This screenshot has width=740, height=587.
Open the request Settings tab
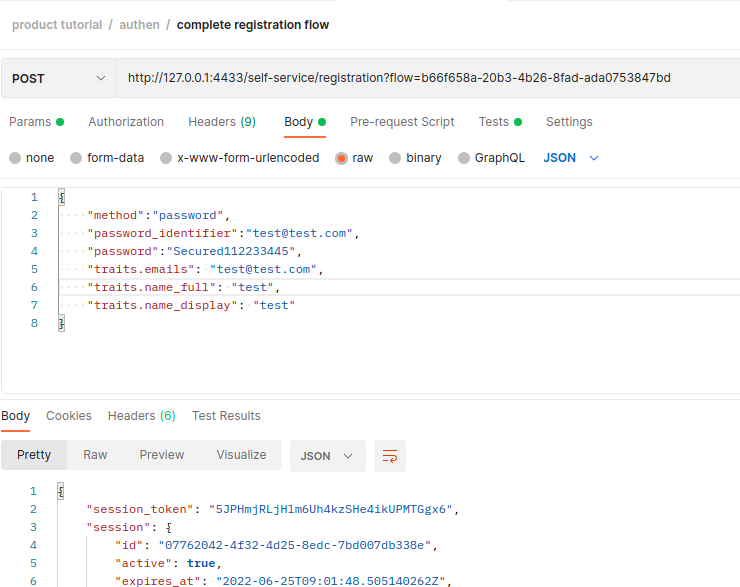[x=569, y=122]
